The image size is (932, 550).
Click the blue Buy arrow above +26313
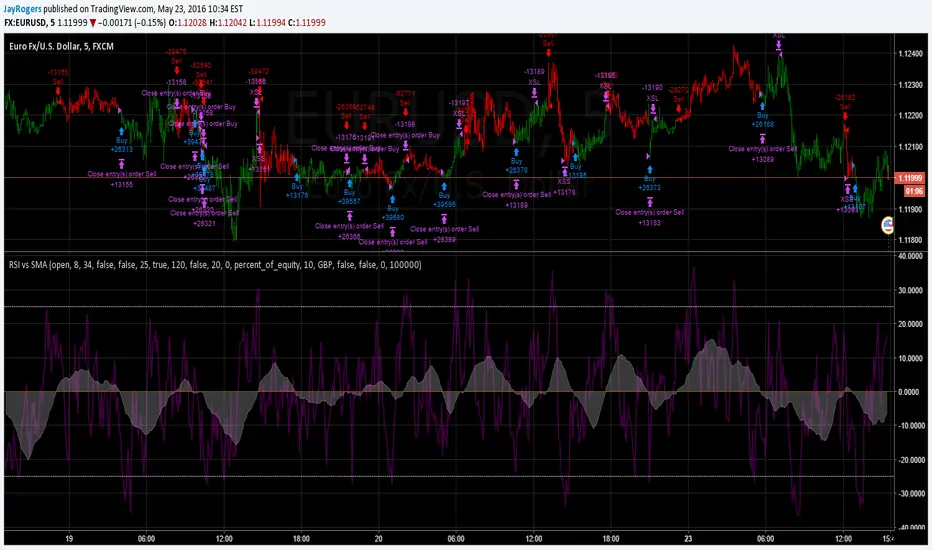(121, 131)
